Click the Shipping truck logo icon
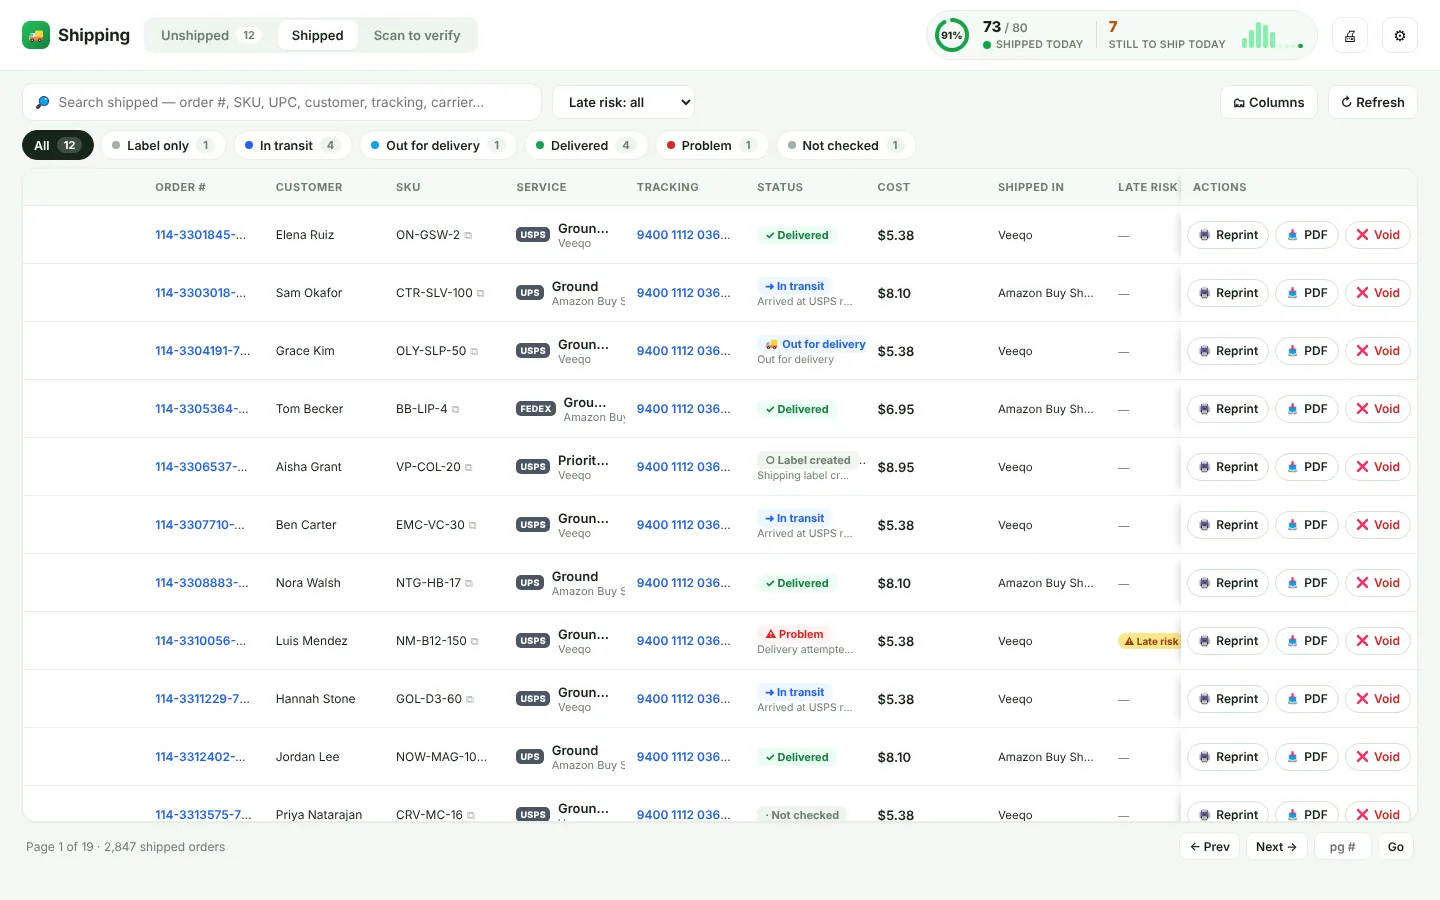This screenshot has width=1440, height=900. click(36, 35)
